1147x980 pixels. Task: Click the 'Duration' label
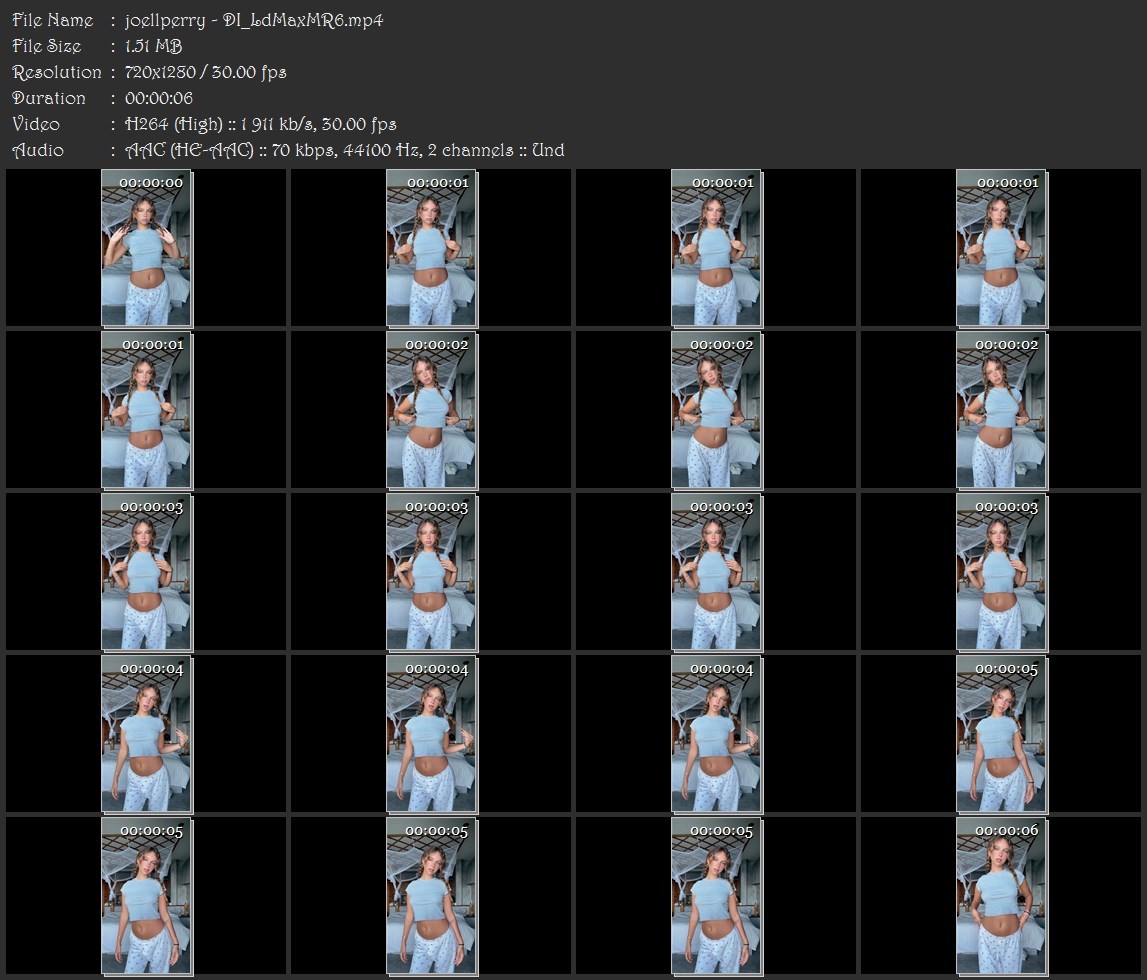[x=48, y=98]
